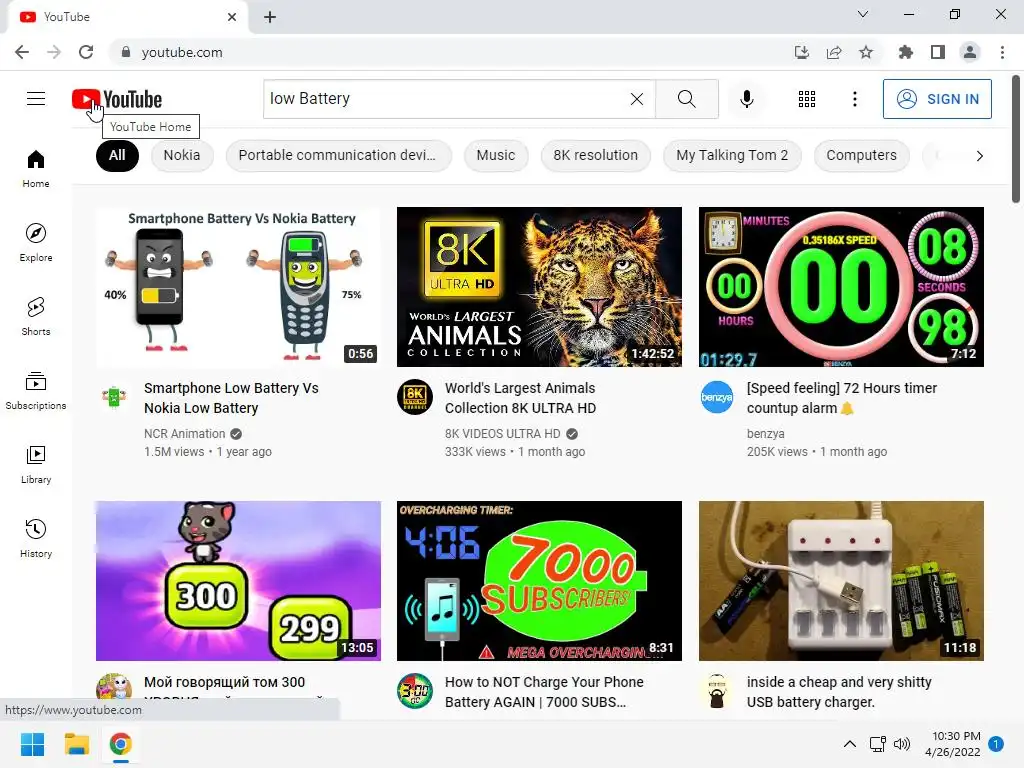Click install app icon in address bar
The image size is (1024, 768).
click(801, 52)
